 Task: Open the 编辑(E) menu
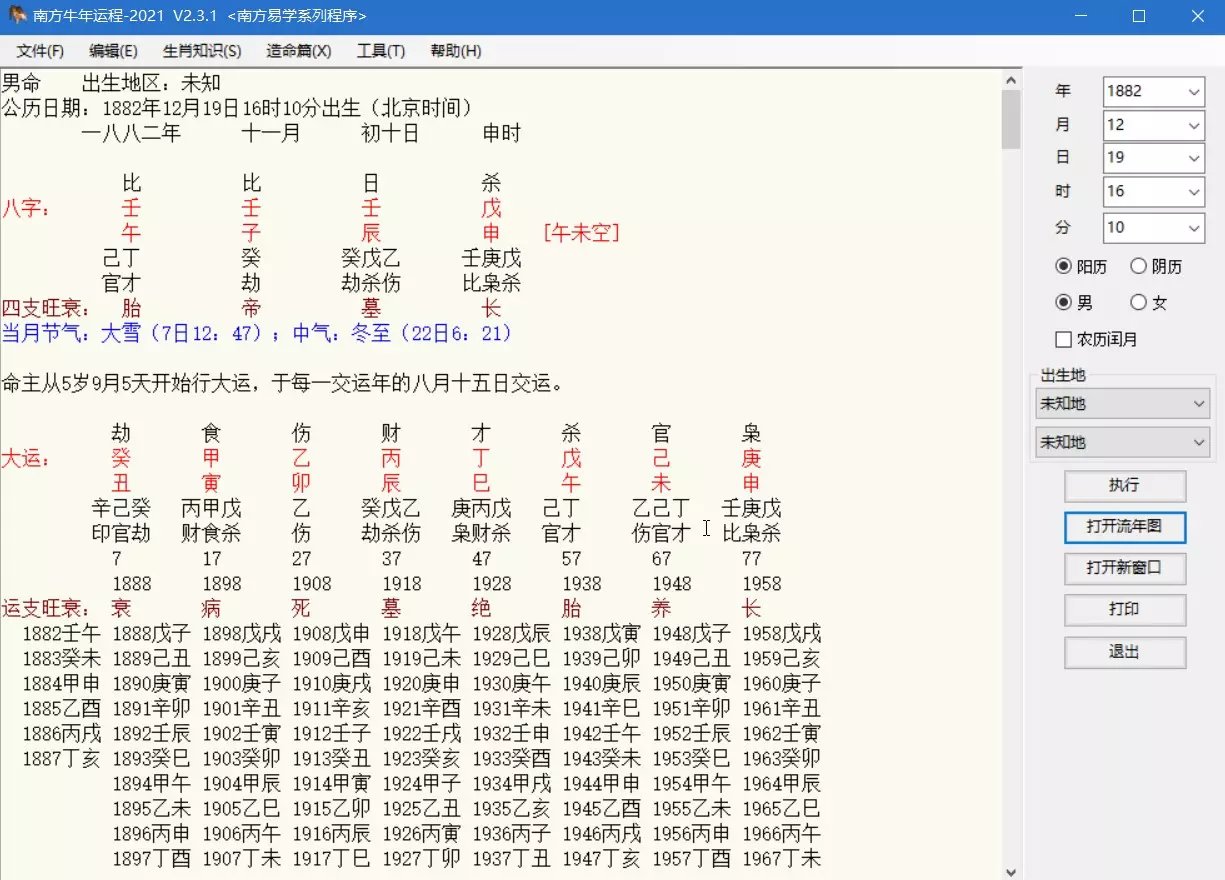tap(113, 51)
